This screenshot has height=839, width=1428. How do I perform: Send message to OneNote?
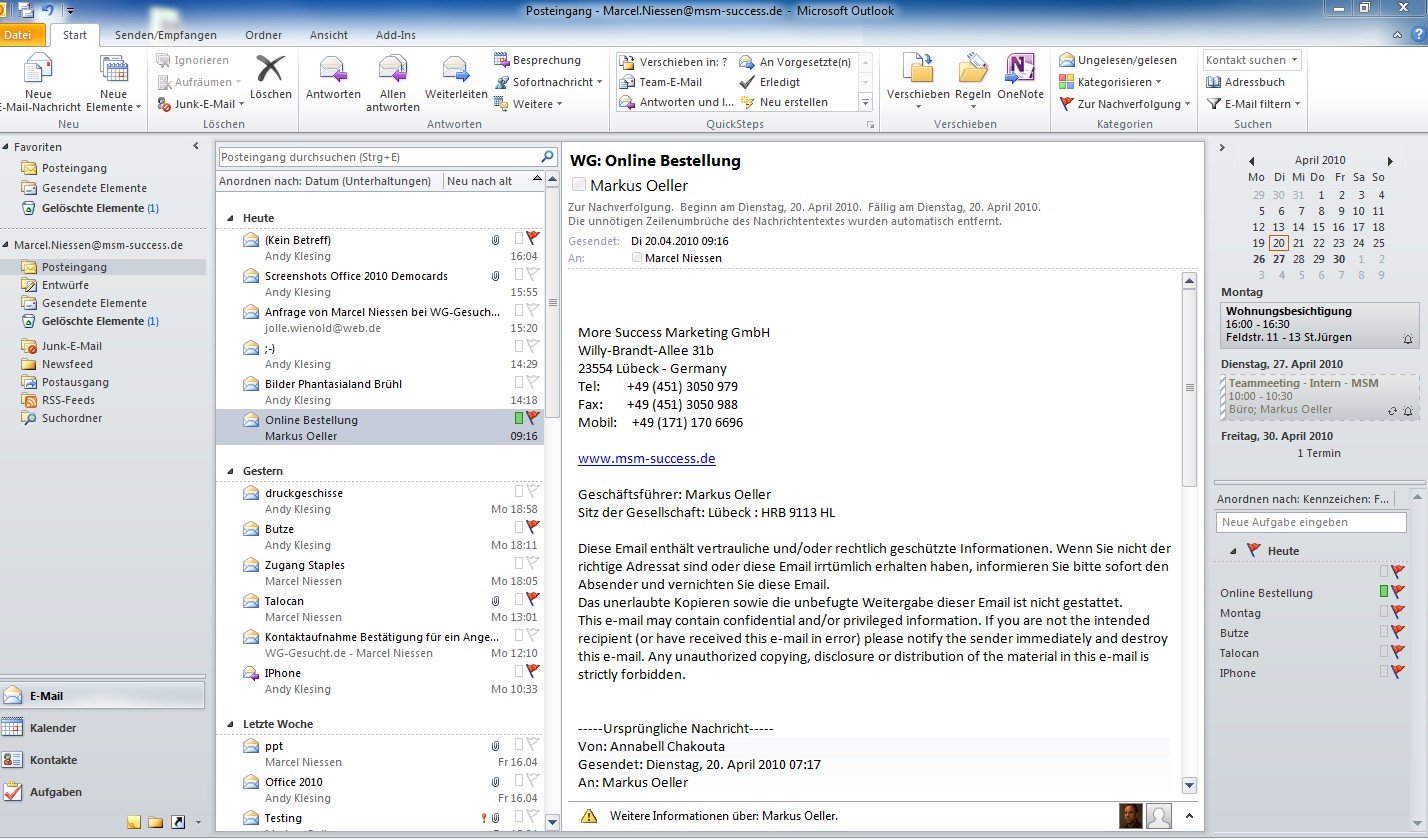1020,77
